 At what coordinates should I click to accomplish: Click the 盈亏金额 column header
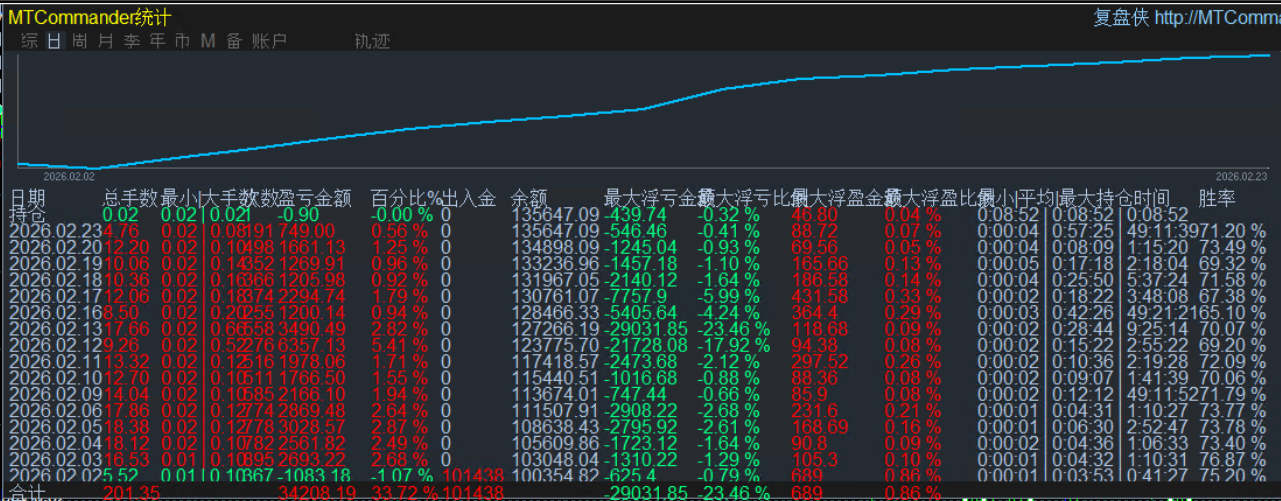pyautogui.click(x=315, y=198)
